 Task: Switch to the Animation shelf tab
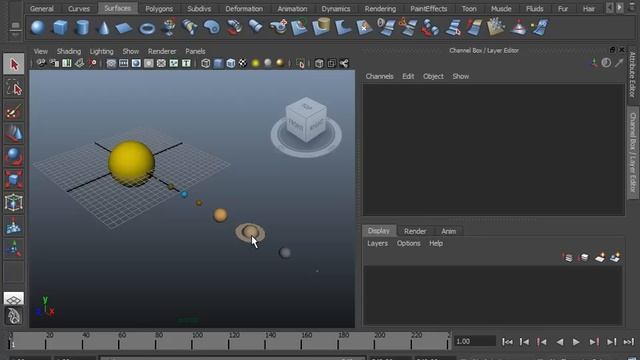pos(292,9)
